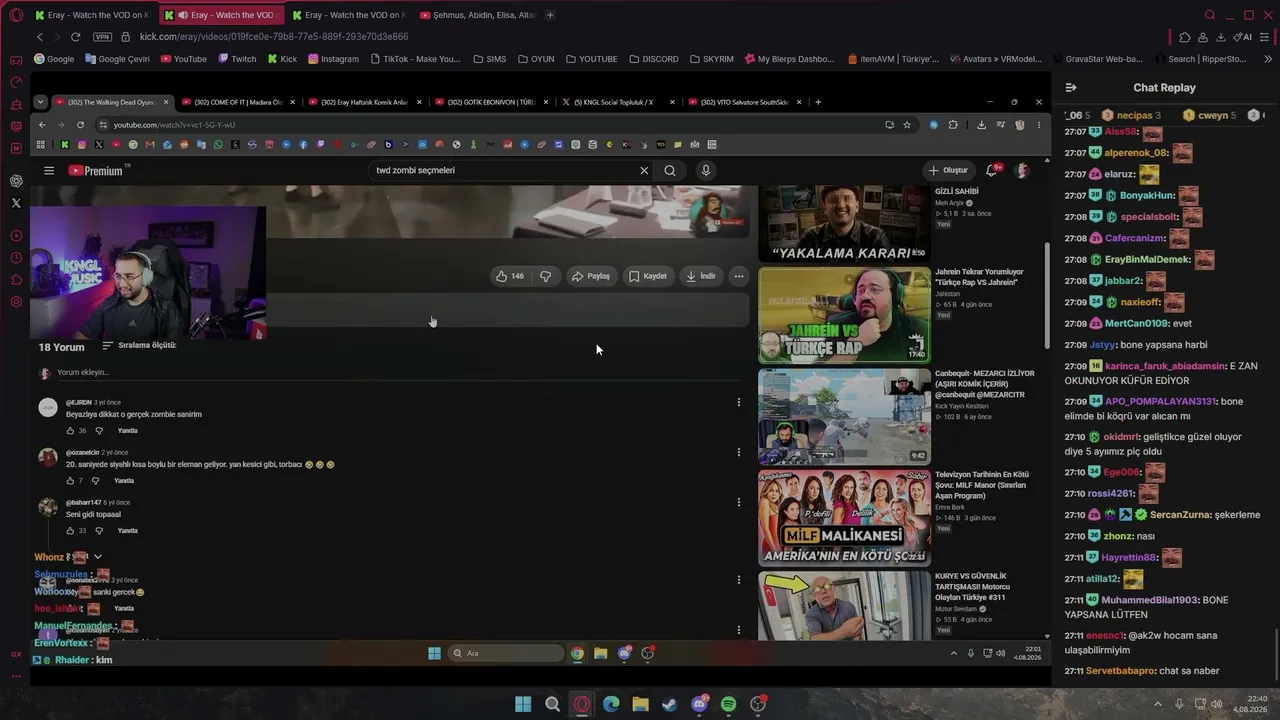Viewport: 1280px width, 720px height.
Task: Click the Paylaş share button
Action: click(590, 276)
